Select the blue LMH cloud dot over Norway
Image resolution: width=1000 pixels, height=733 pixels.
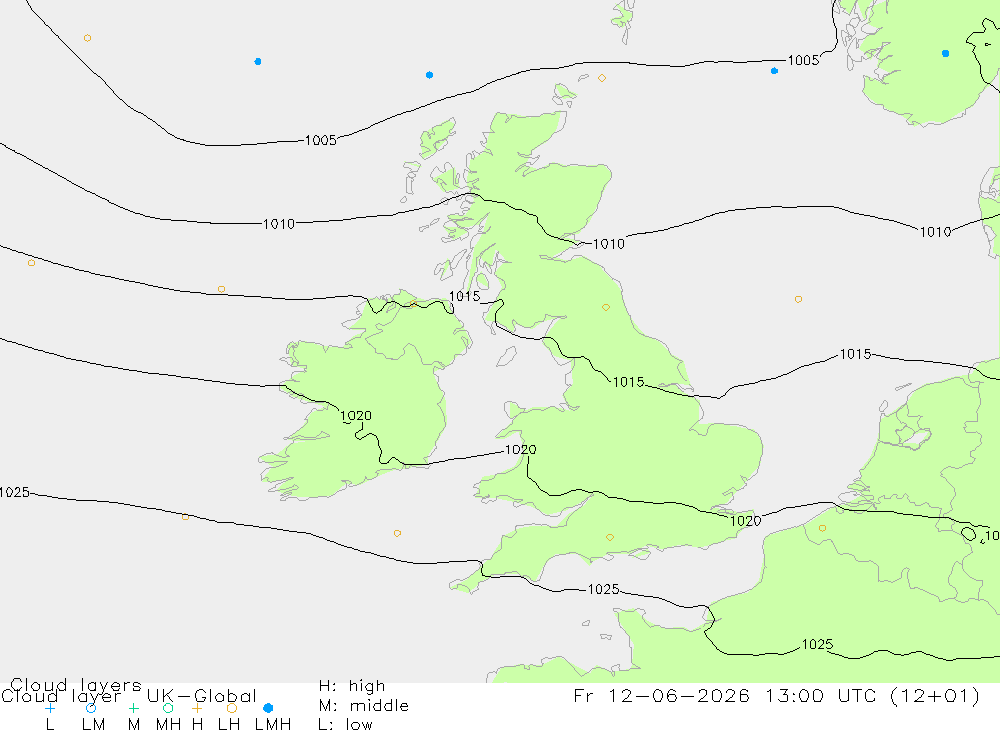945,54
